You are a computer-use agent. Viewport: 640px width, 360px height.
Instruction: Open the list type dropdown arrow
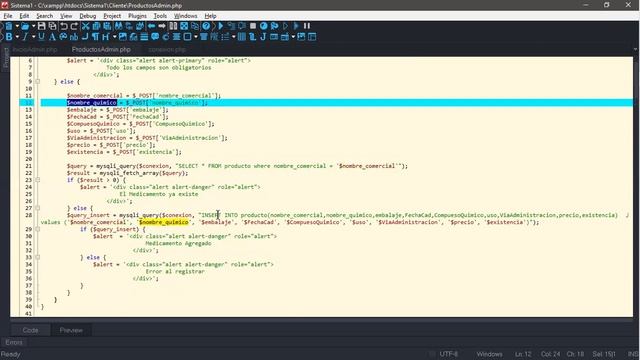(x=233, y=37)
